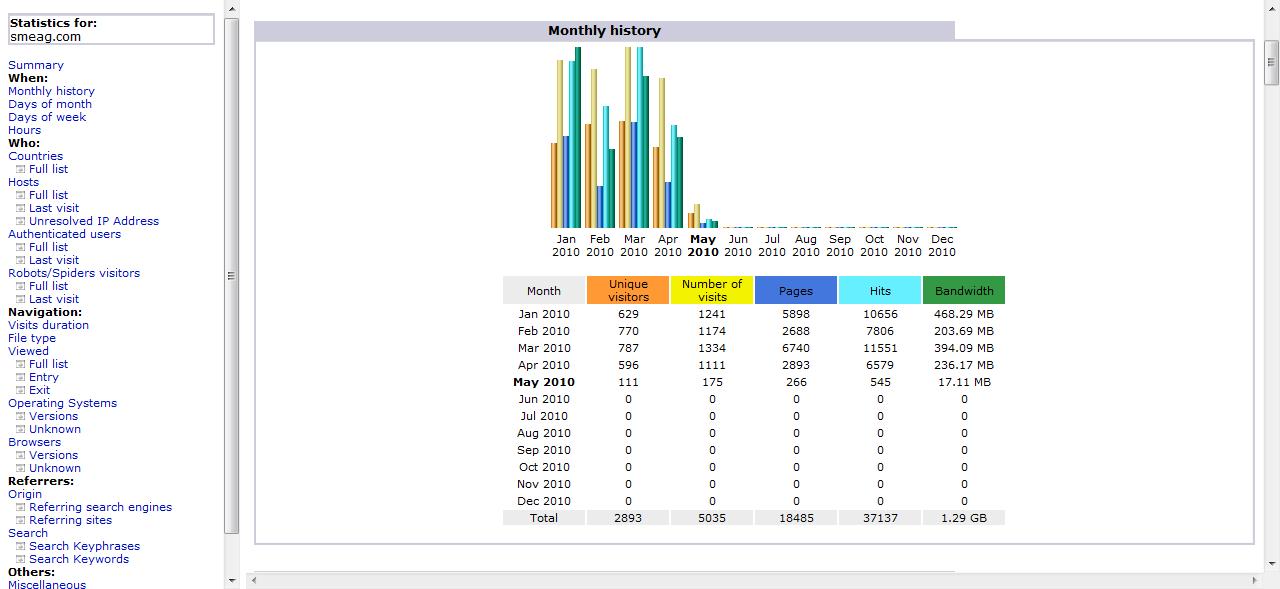Click the Statistics for smeag.com box
This screenshot has height=589, width=1280.
click(x=111, y=29)
